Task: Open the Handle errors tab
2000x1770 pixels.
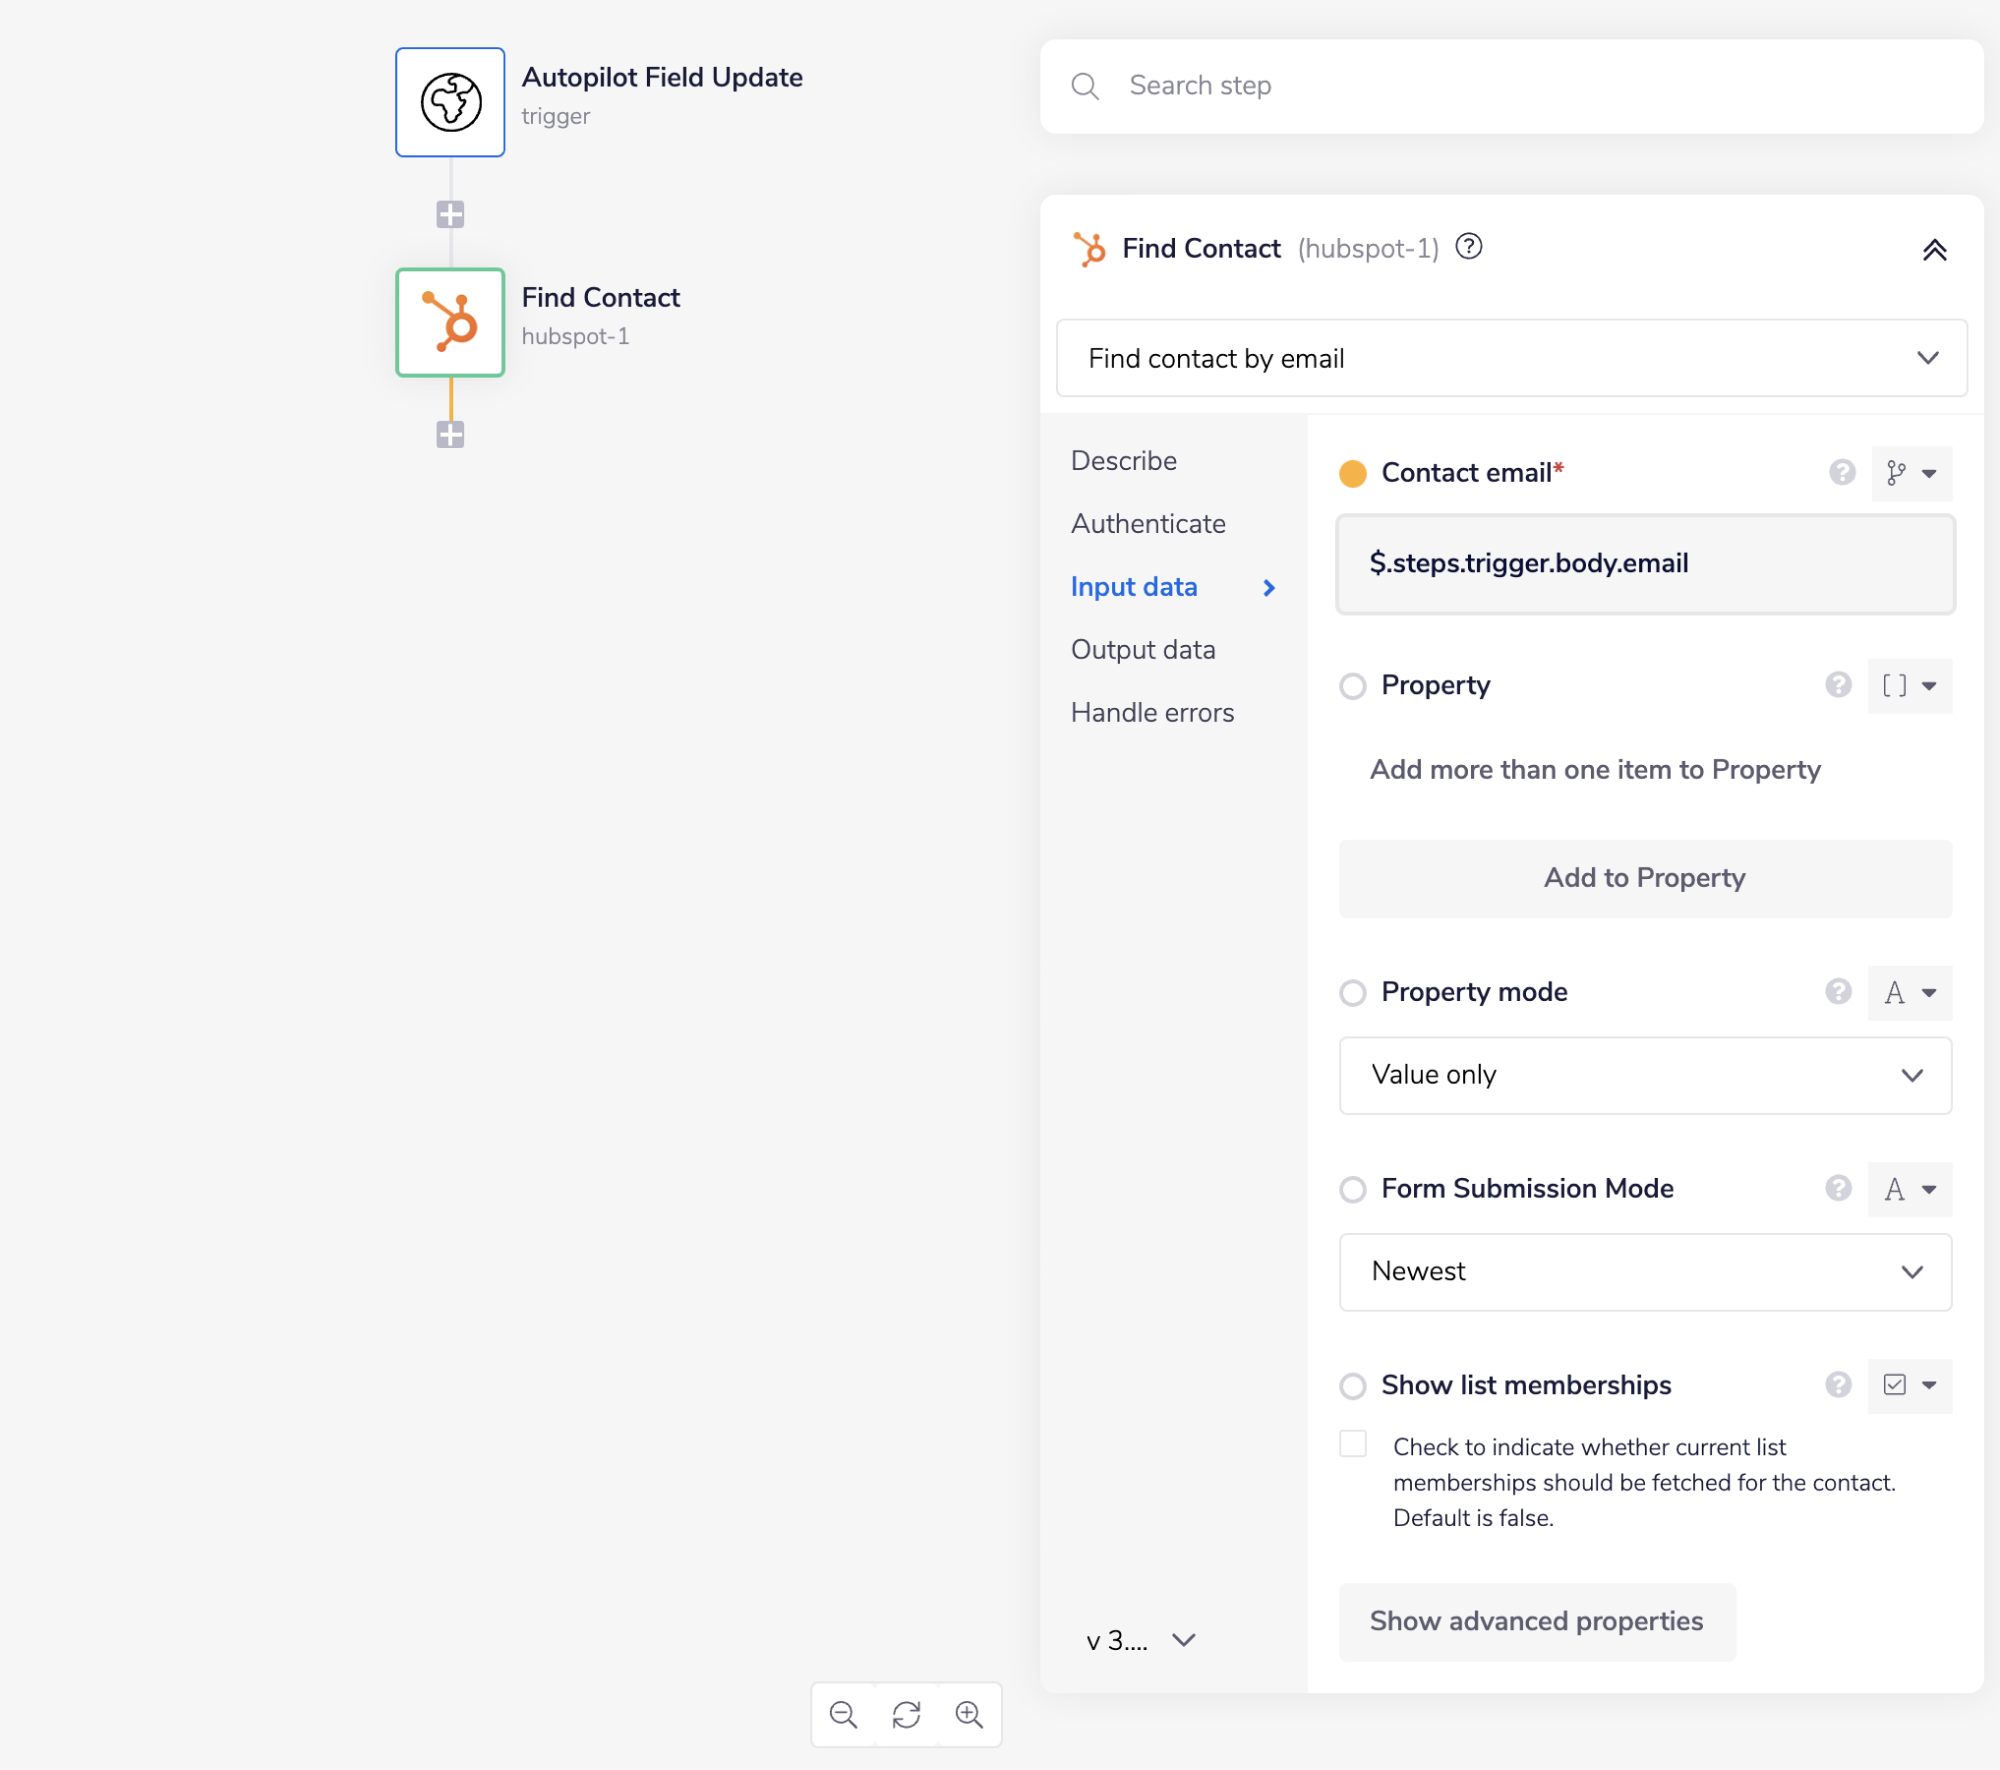Action: click(1152, 713)
